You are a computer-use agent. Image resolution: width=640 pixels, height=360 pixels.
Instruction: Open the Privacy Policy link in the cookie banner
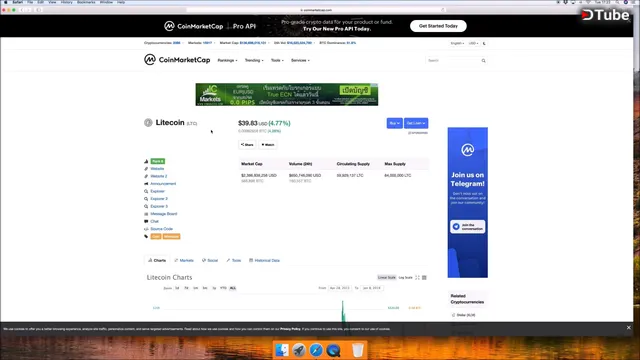coord(290,329)
